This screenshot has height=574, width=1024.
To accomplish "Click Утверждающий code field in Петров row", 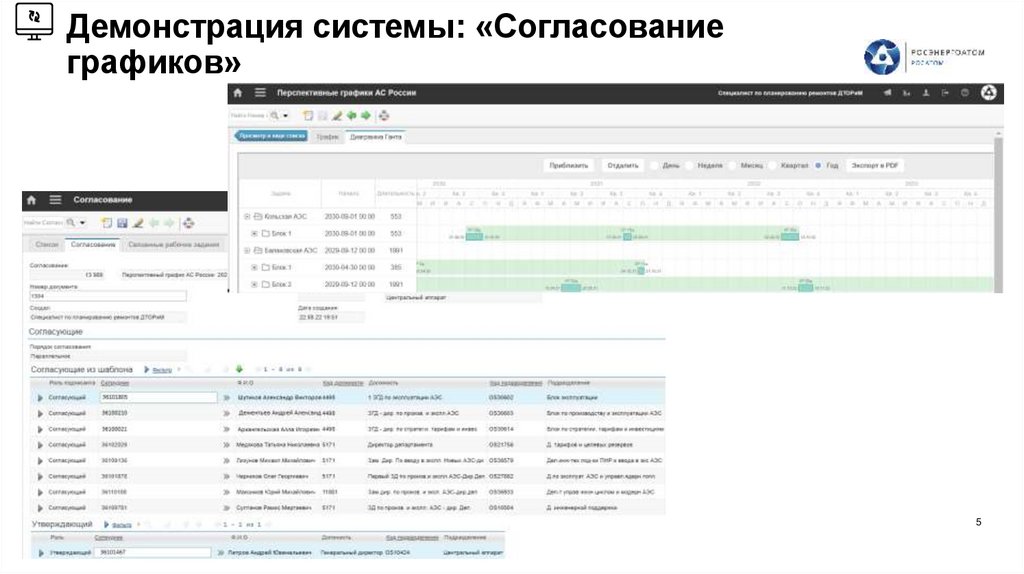I will point(153,552).
